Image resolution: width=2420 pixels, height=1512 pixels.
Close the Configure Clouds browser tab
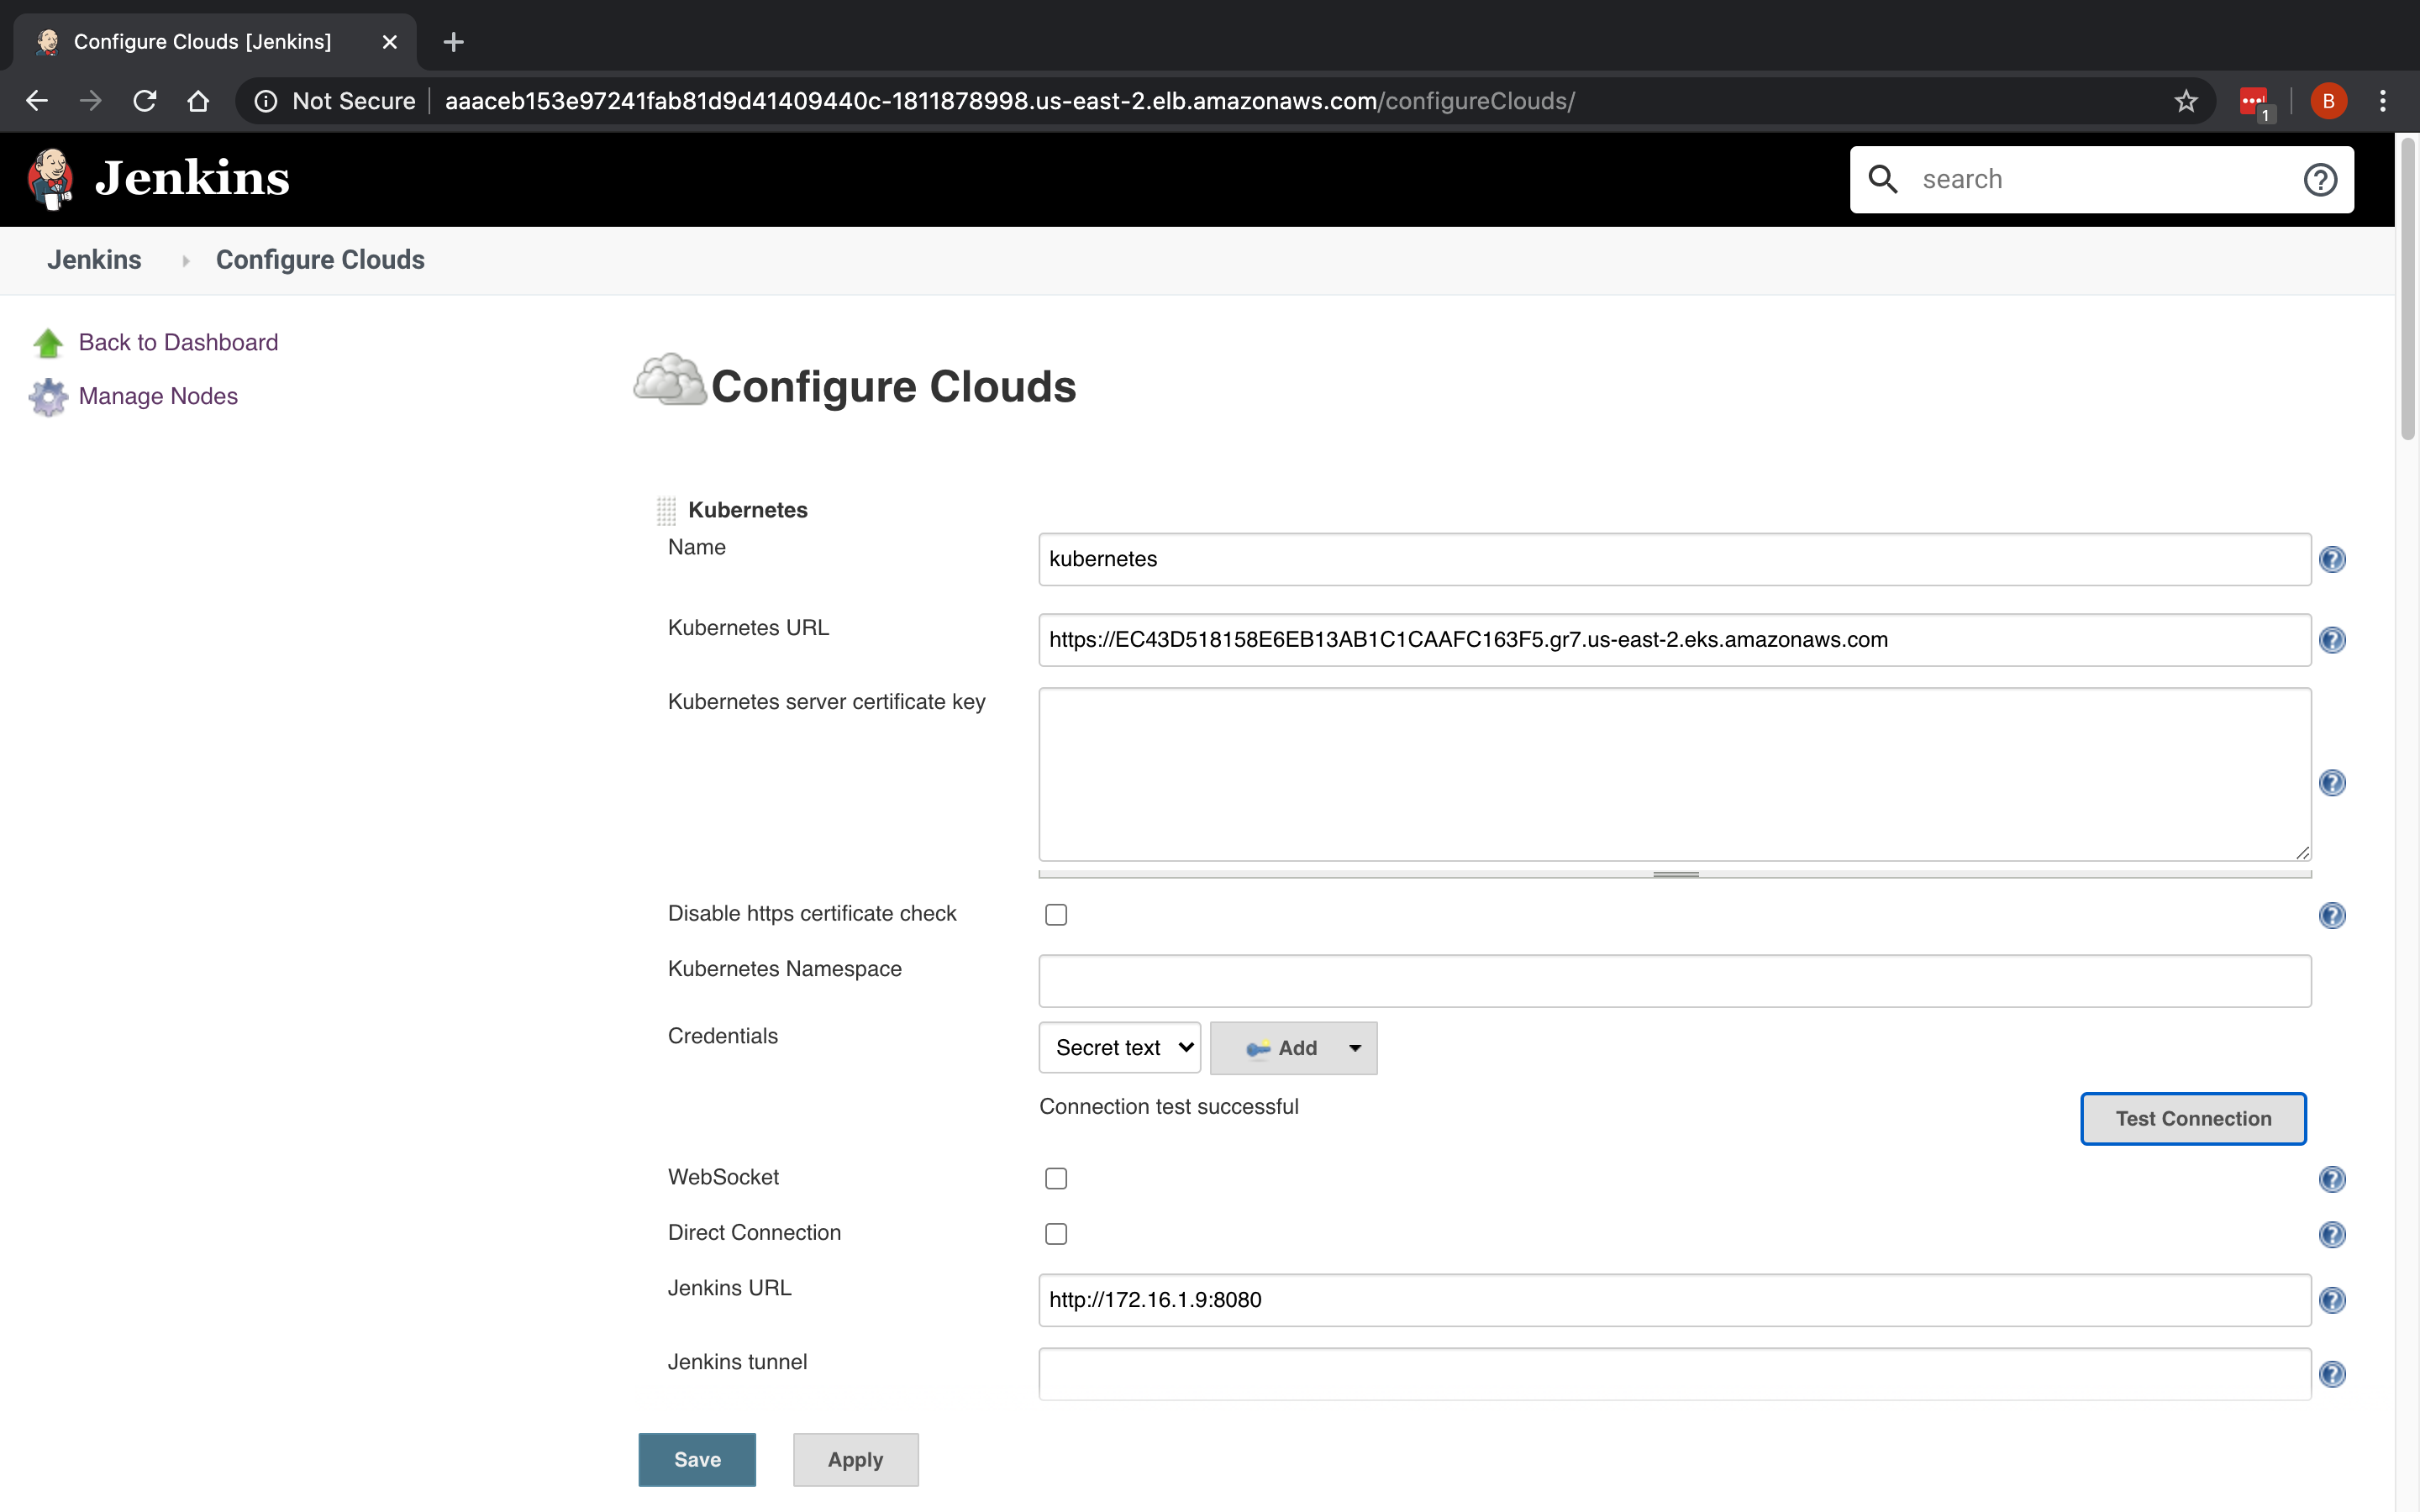coord(390,42)
